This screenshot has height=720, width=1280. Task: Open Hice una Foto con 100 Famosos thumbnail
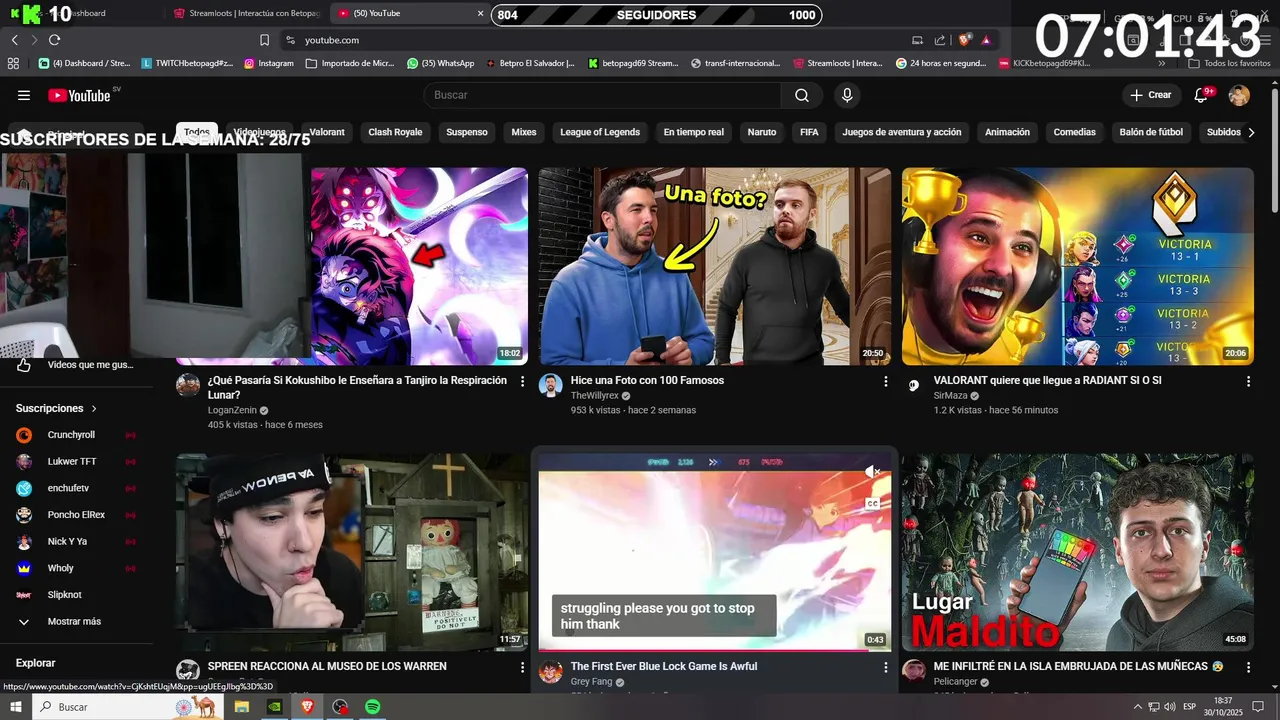coord(715,266)
